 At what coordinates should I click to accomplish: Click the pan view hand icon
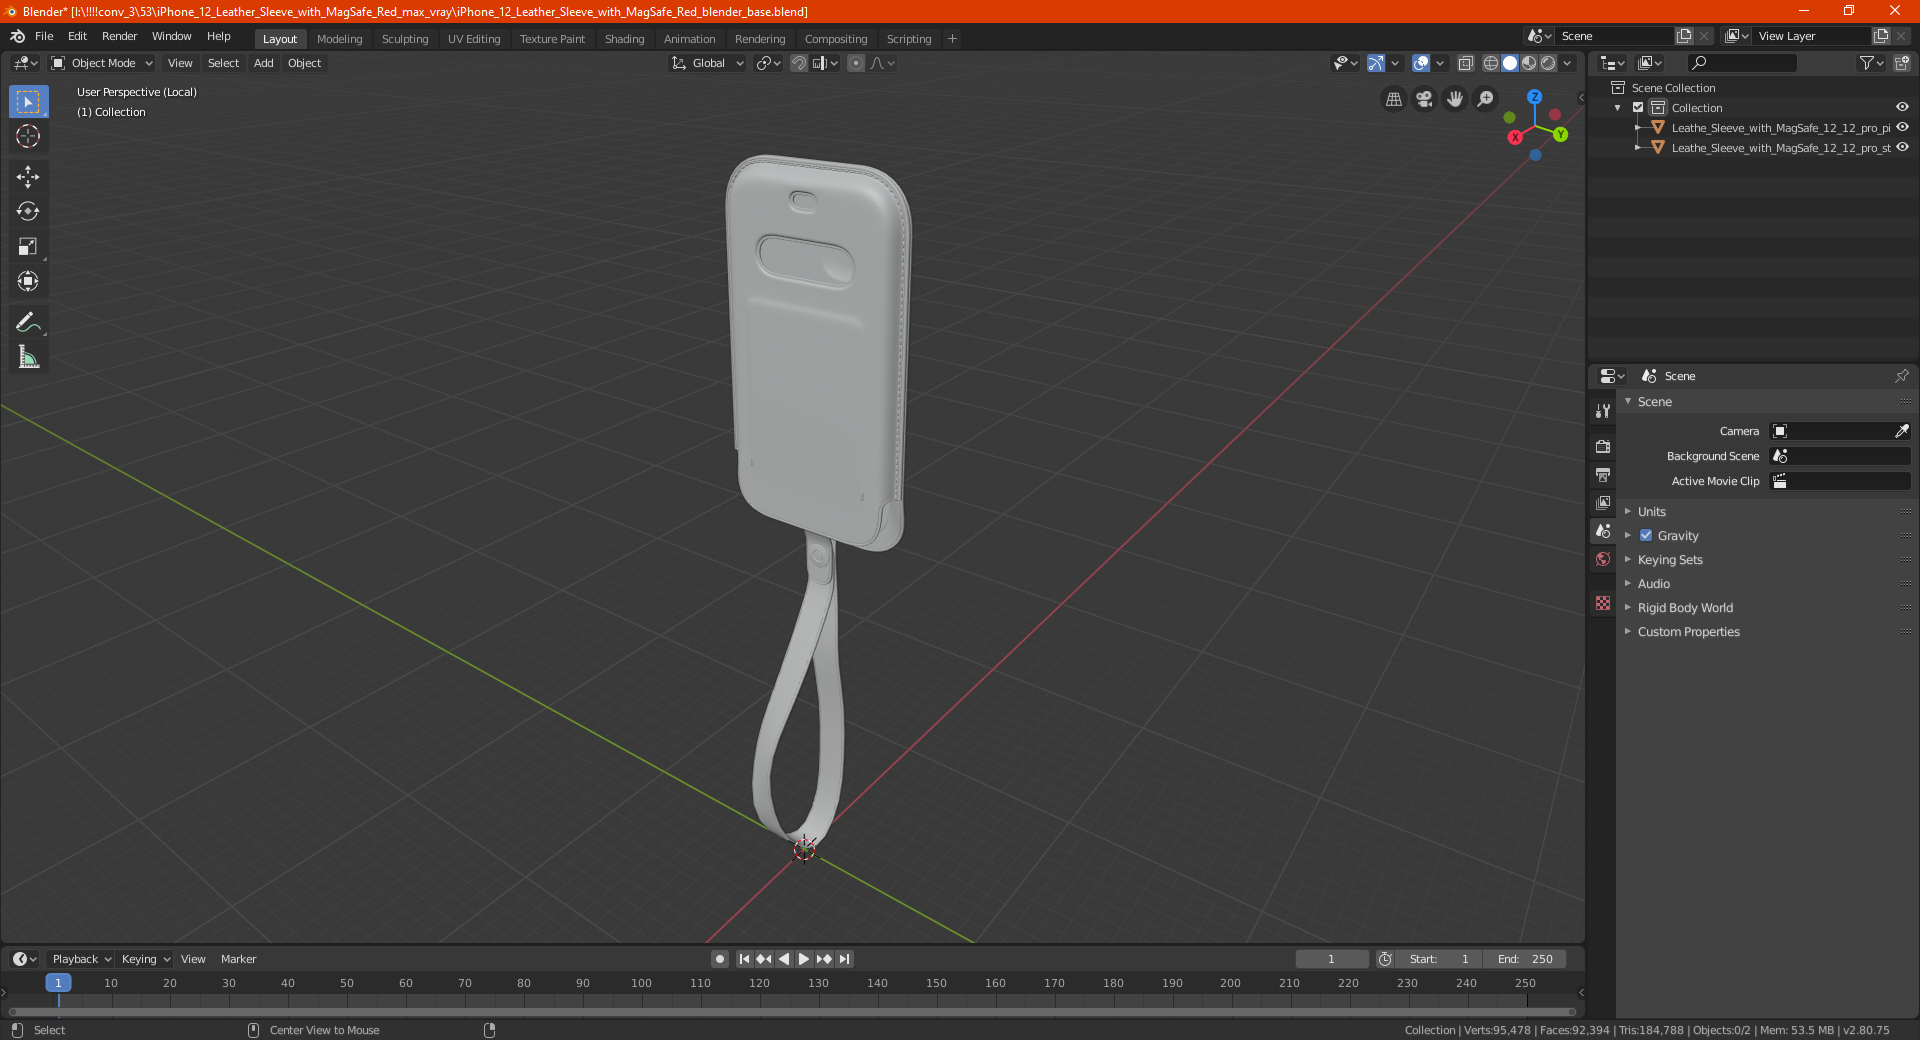tap(1455, 99)
